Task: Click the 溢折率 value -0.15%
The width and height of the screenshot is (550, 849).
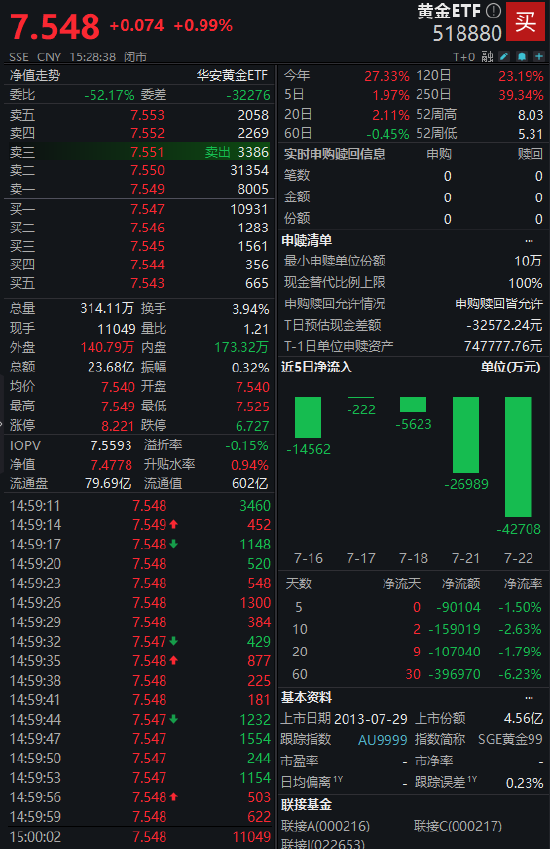Action: (247, 446)
